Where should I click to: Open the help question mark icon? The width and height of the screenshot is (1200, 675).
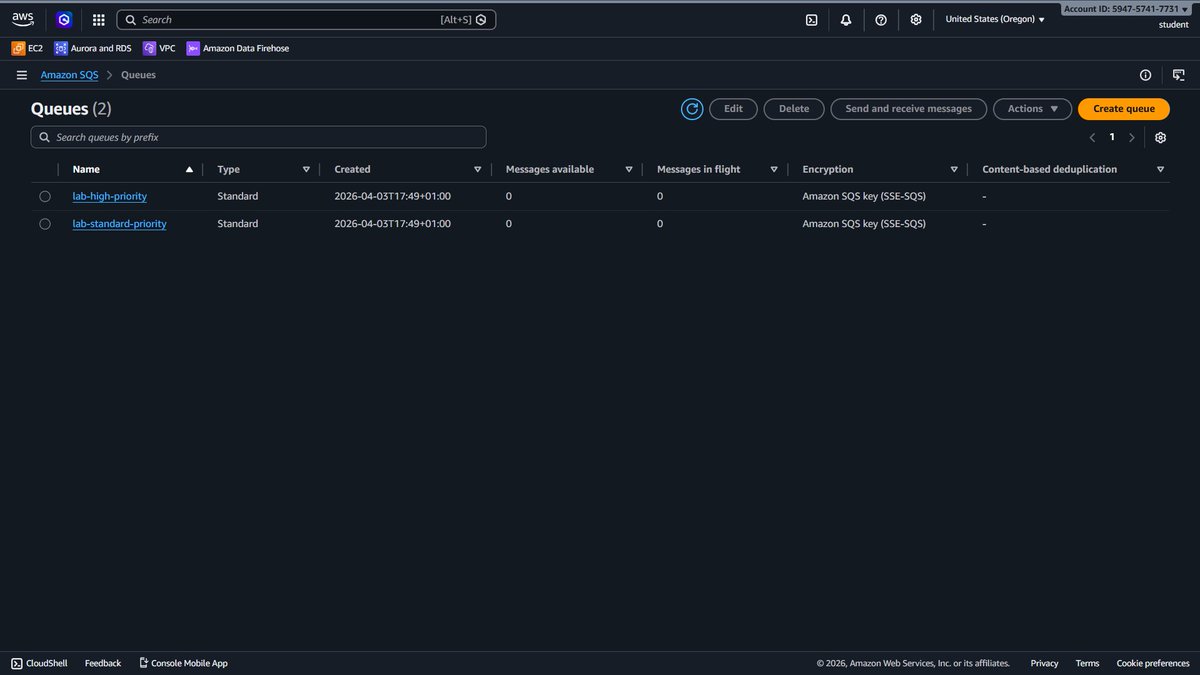coord(881,19)
